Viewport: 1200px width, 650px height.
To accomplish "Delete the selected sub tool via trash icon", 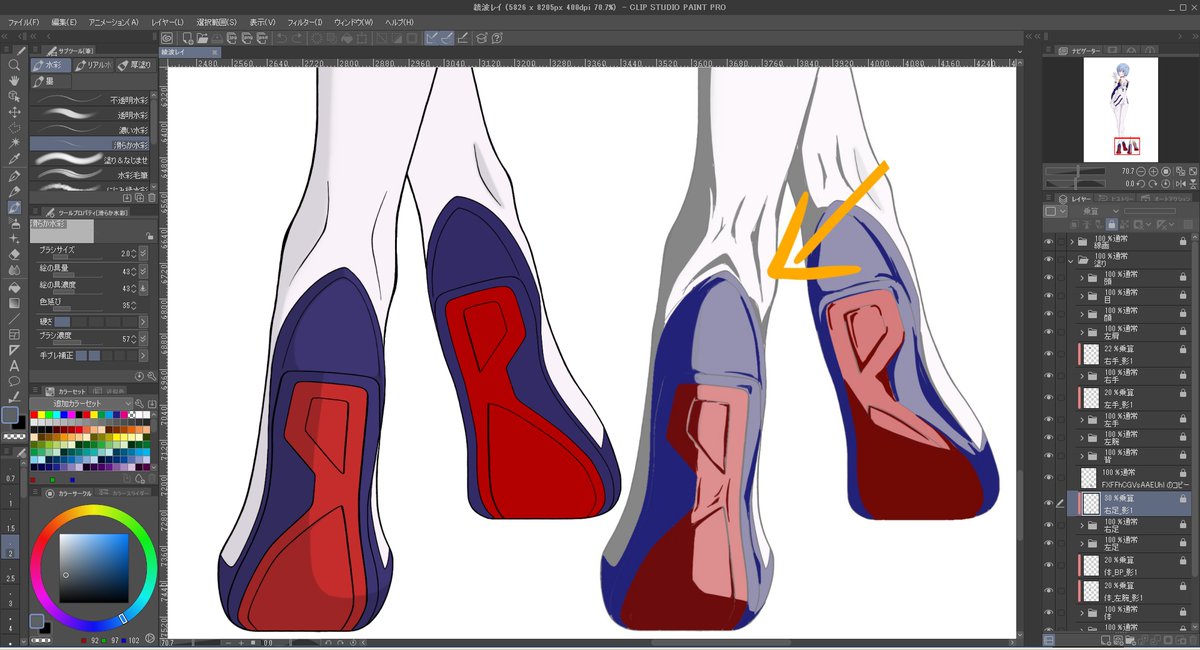I will (x=151, y=198).
